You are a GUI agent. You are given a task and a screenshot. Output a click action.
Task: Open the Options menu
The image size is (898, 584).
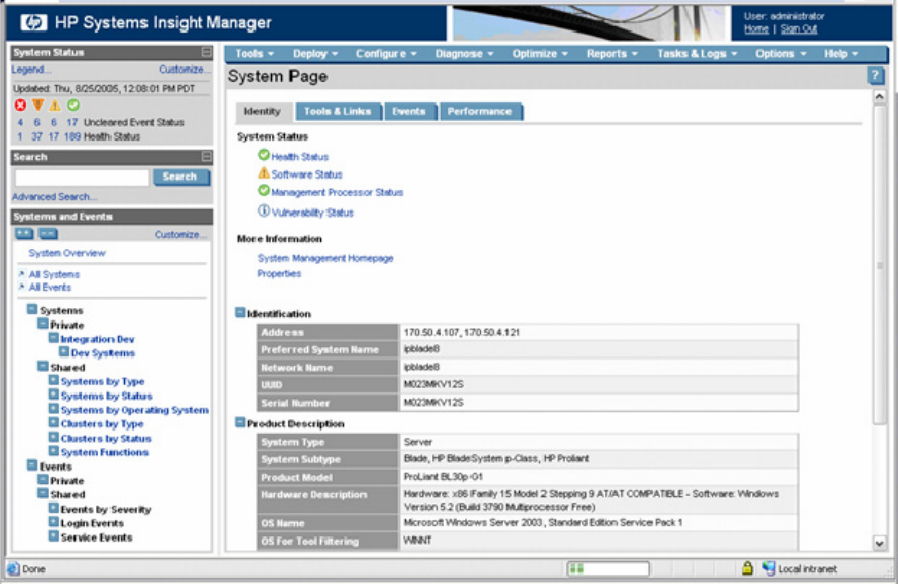click(781, 54)
